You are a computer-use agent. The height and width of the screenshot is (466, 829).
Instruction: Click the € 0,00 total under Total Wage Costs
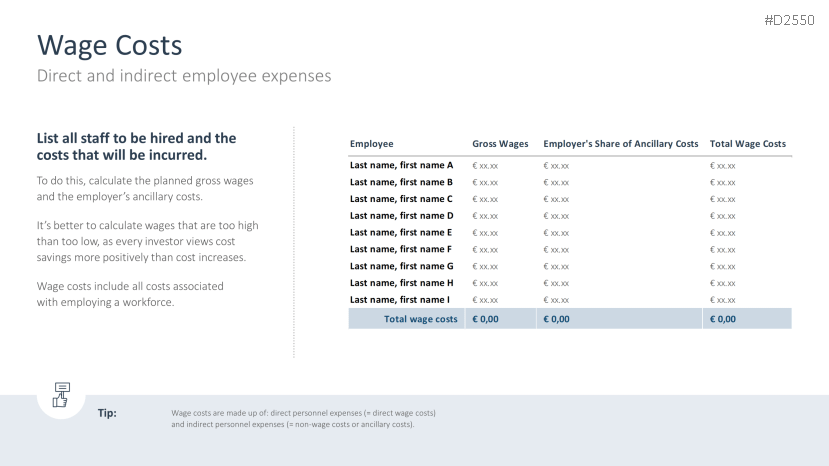coord(723,319)
